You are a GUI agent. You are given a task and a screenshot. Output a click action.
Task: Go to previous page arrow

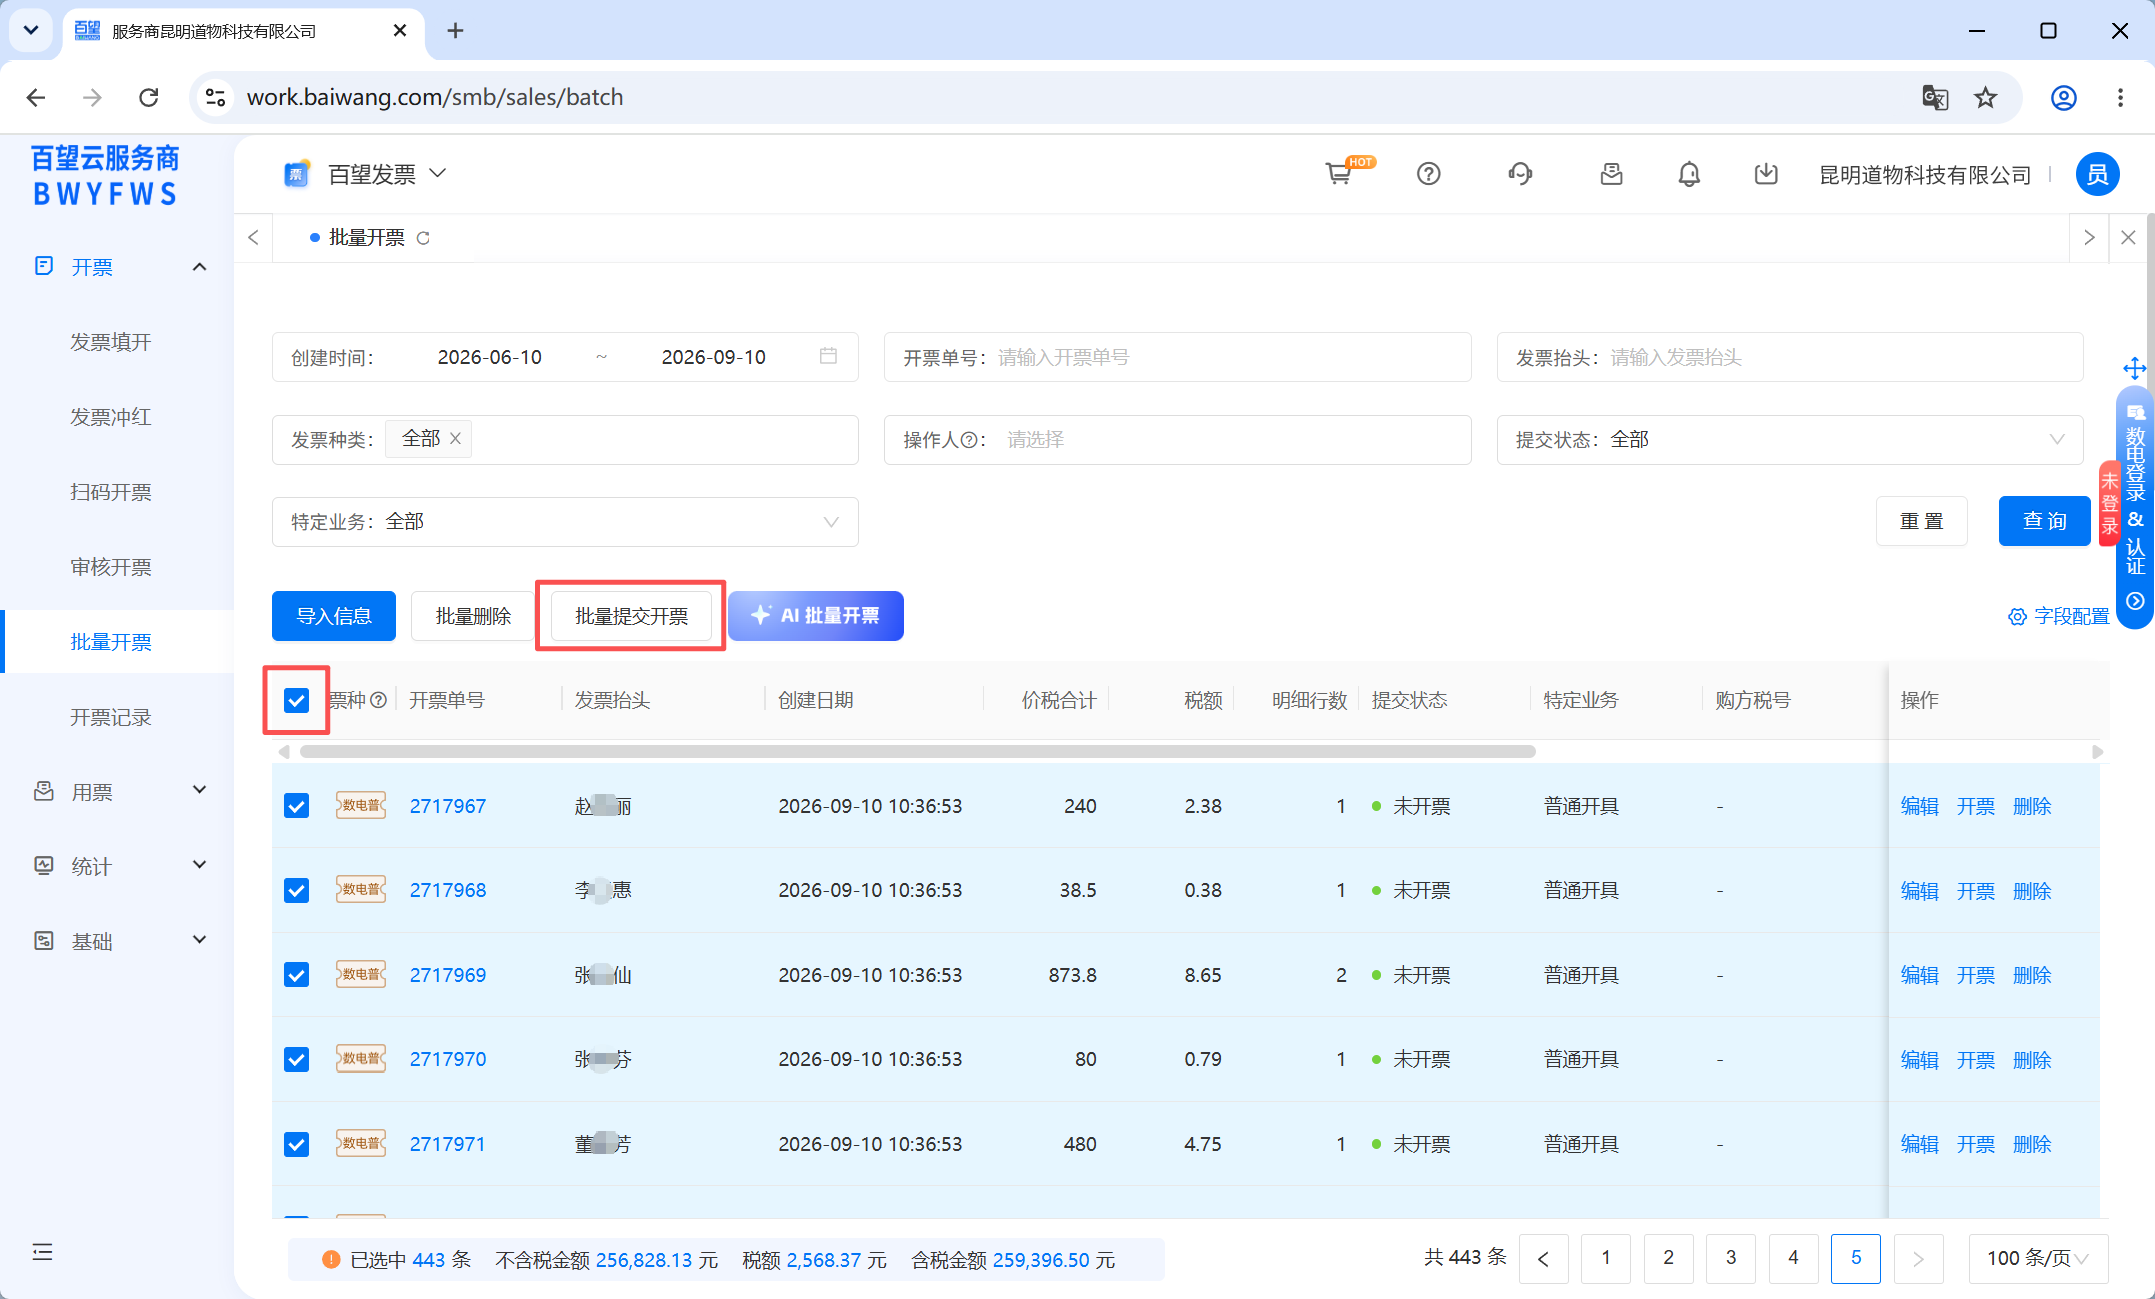click(1543, 1258)
